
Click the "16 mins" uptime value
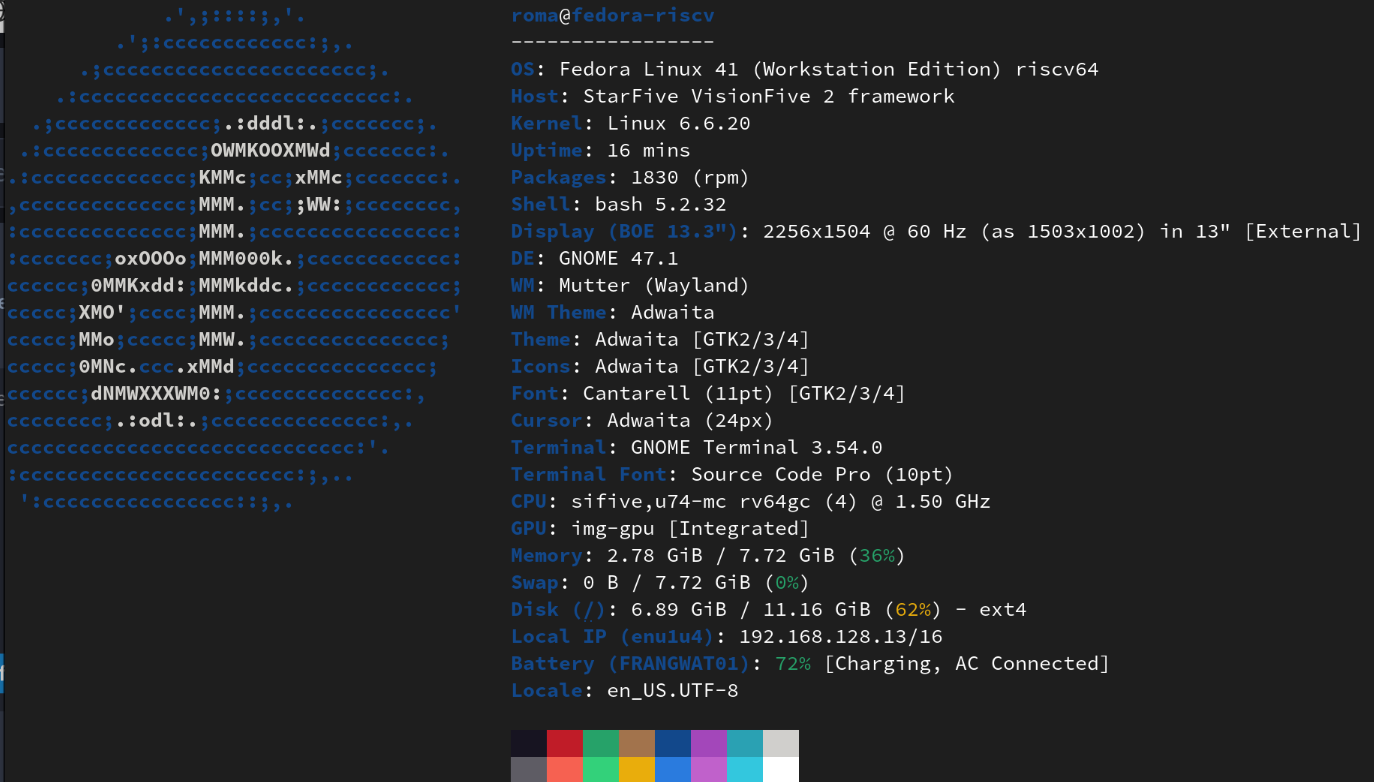(648, 150)
